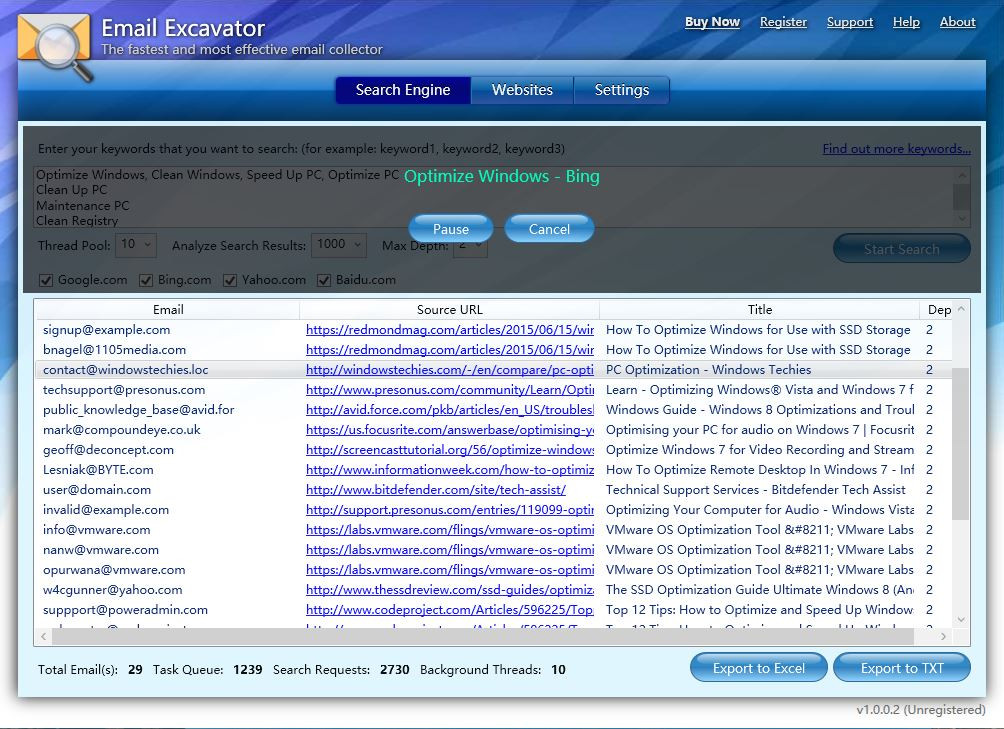Select the opurwana@vmware.com email
Image resolution: width=1004 pixels, height=729 pixels.
pos(114,570)
